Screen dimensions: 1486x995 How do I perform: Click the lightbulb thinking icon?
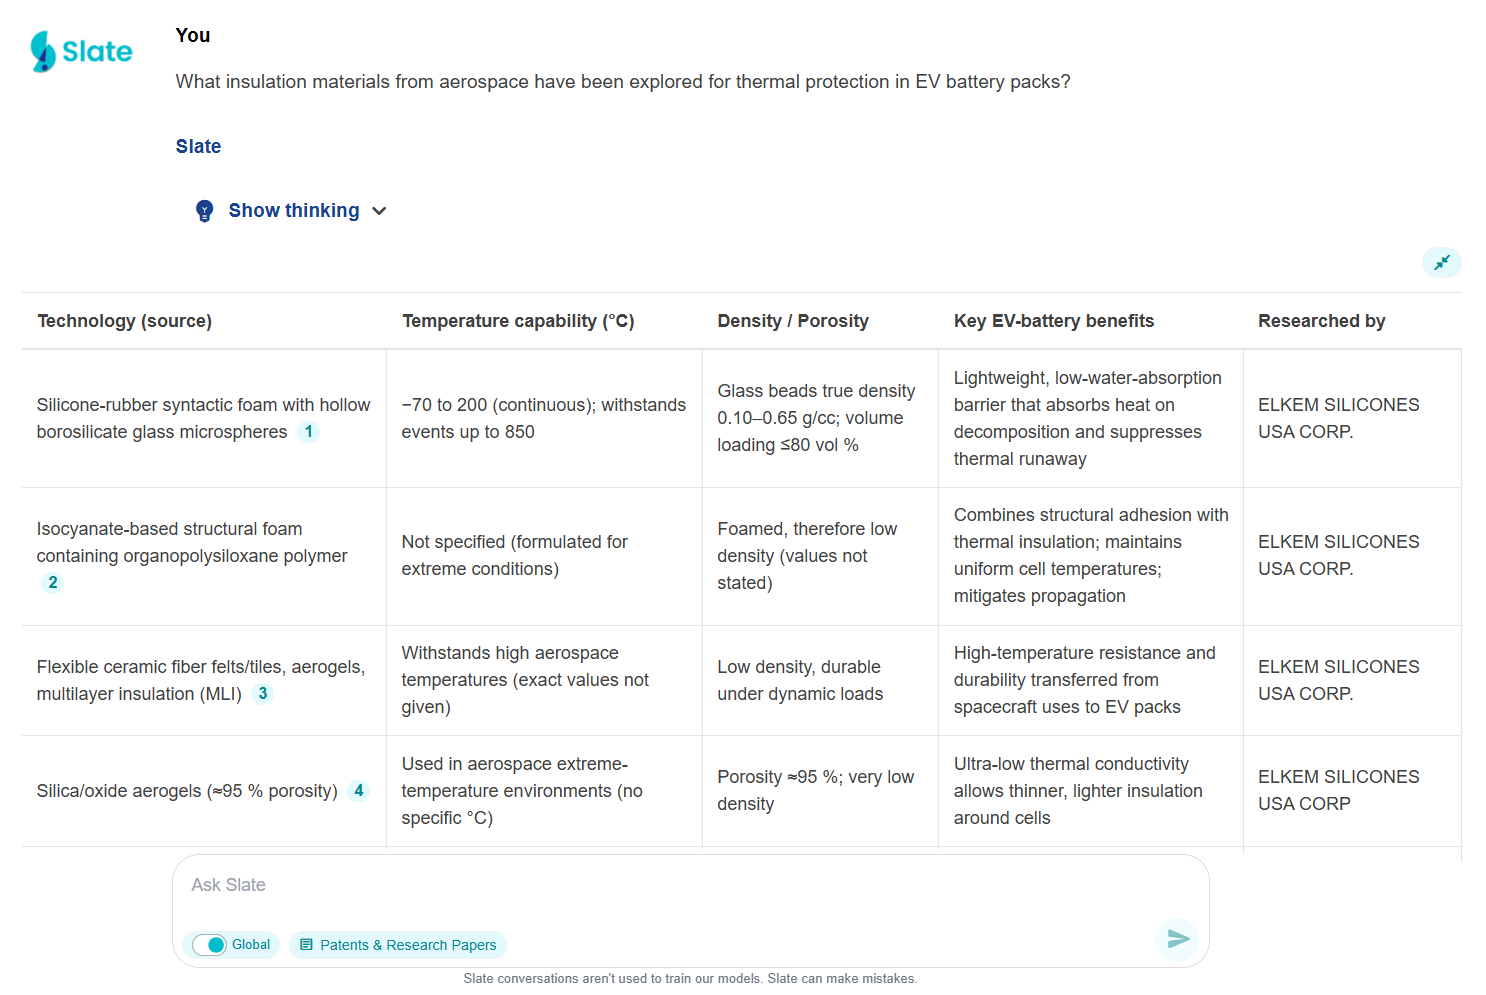point(205,211)
